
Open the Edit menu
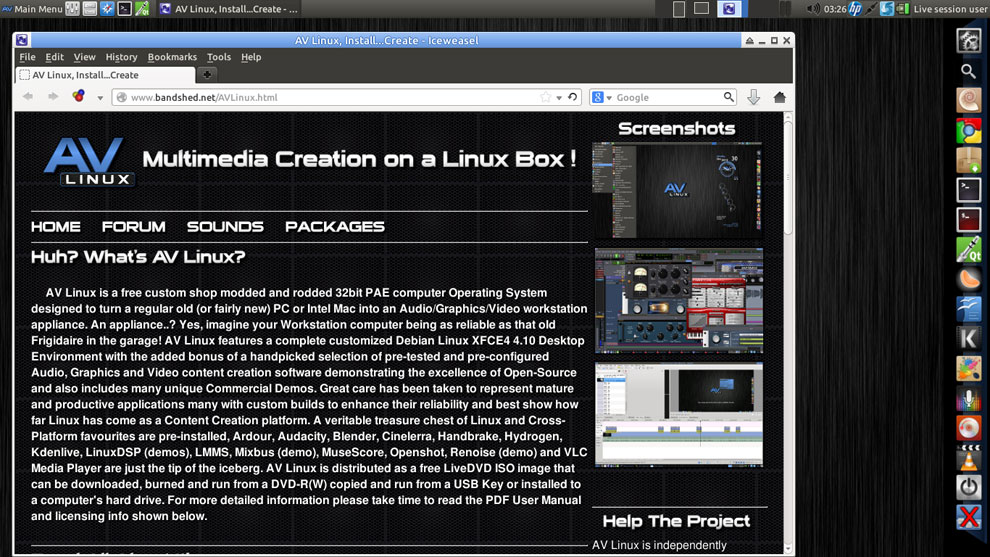(54, 57)
